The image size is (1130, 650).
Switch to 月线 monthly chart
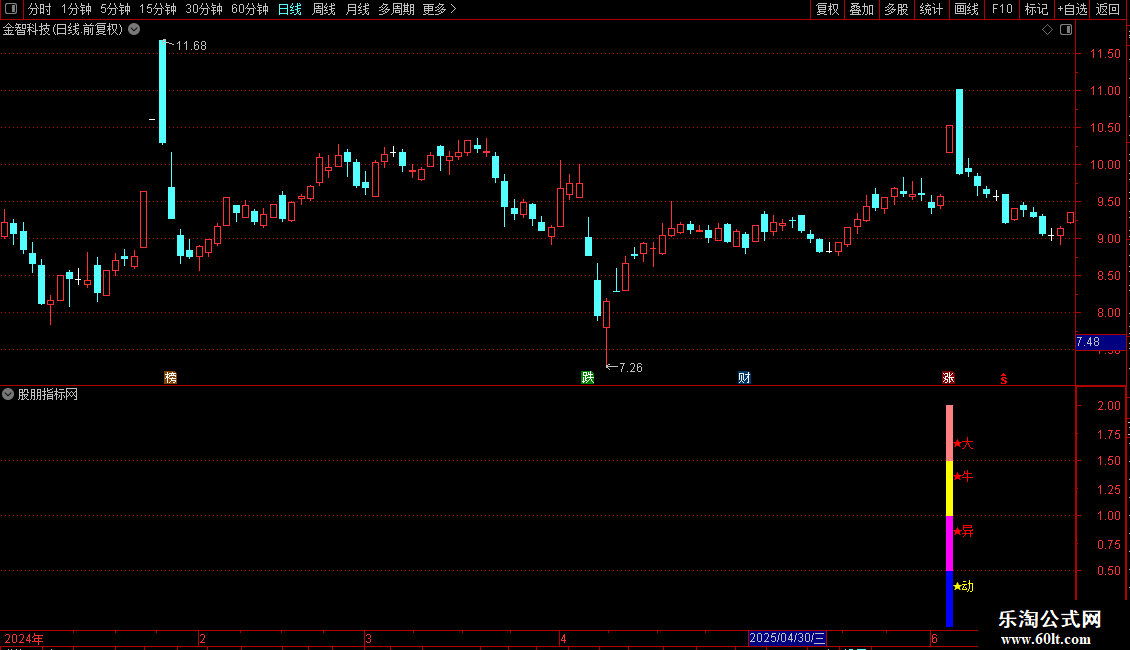357,9
